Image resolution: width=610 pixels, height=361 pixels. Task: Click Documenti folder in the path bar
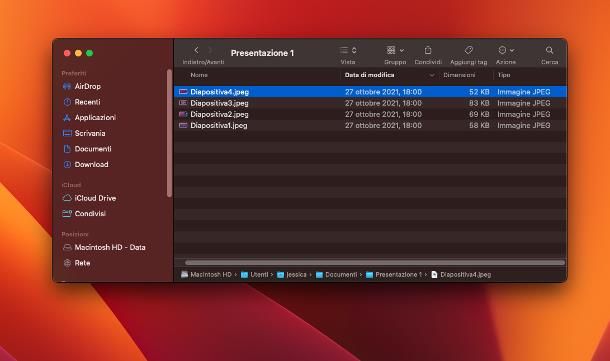337,275
